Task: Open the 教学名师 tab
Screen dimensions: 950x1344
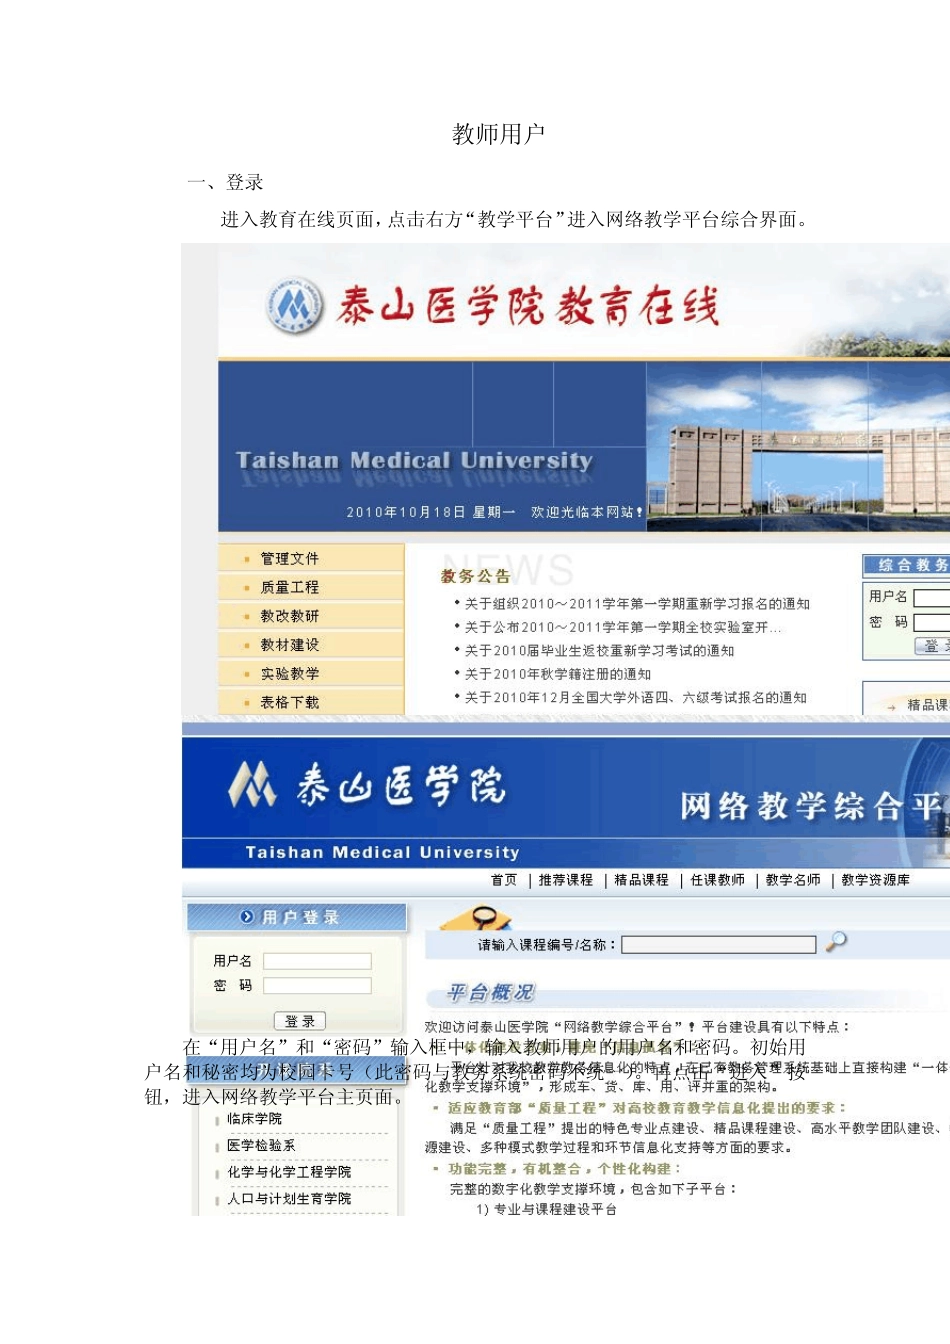Action: coord(793,880)
